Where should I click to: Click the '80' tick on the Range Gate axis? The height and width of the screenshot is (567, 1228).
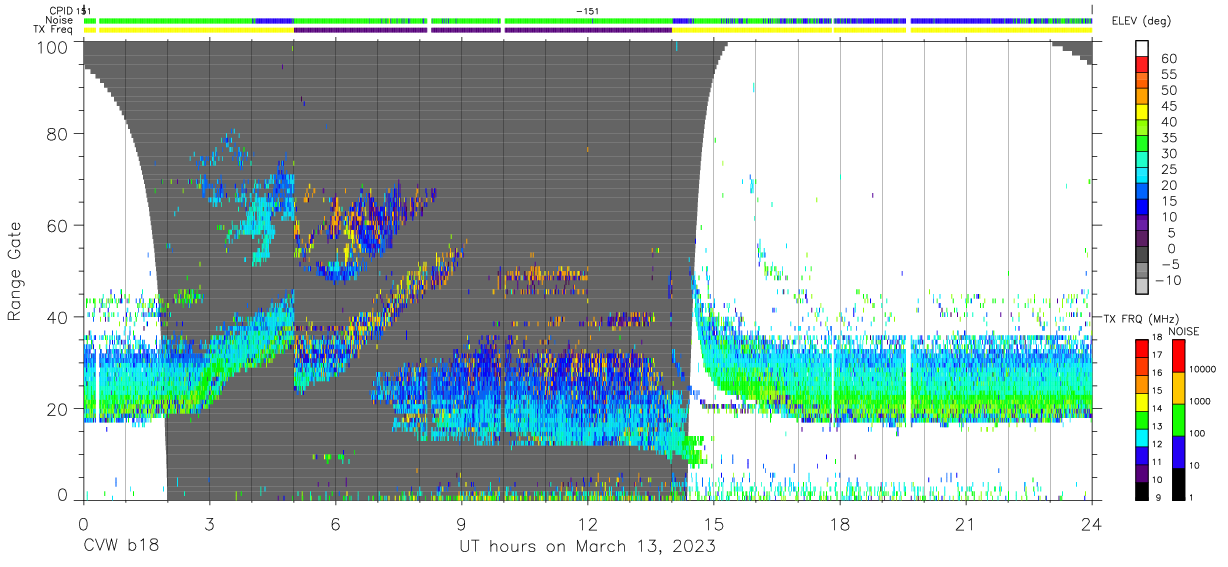(x=59, y=134)
